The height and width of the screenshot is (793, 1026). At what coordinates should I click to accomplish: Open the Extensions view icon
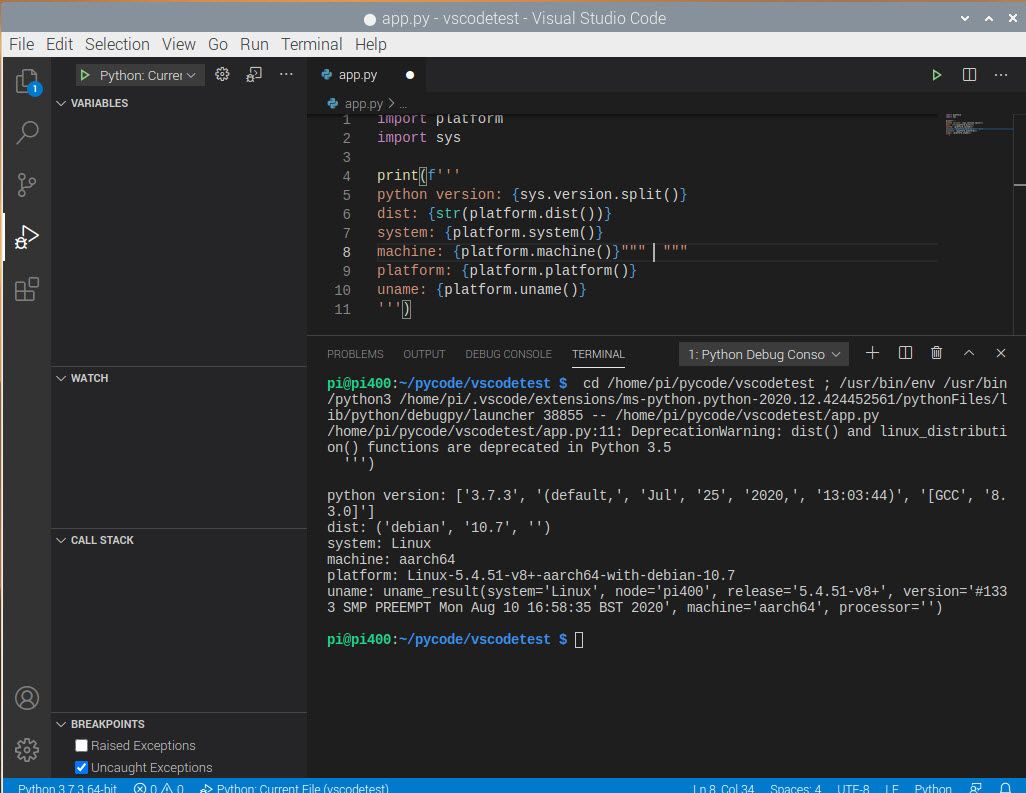point(27,289)
